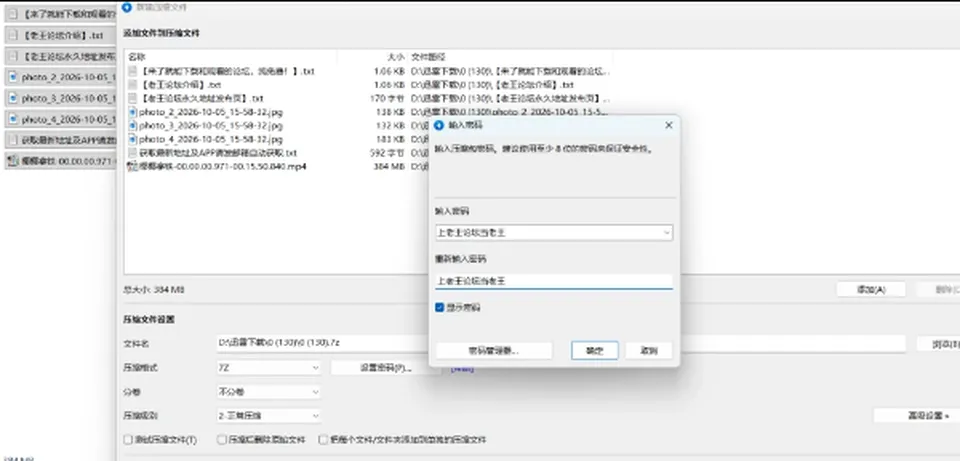Click the photo_3 jpg file icon in list
960x461 pixels.
(x=133, y=126)
